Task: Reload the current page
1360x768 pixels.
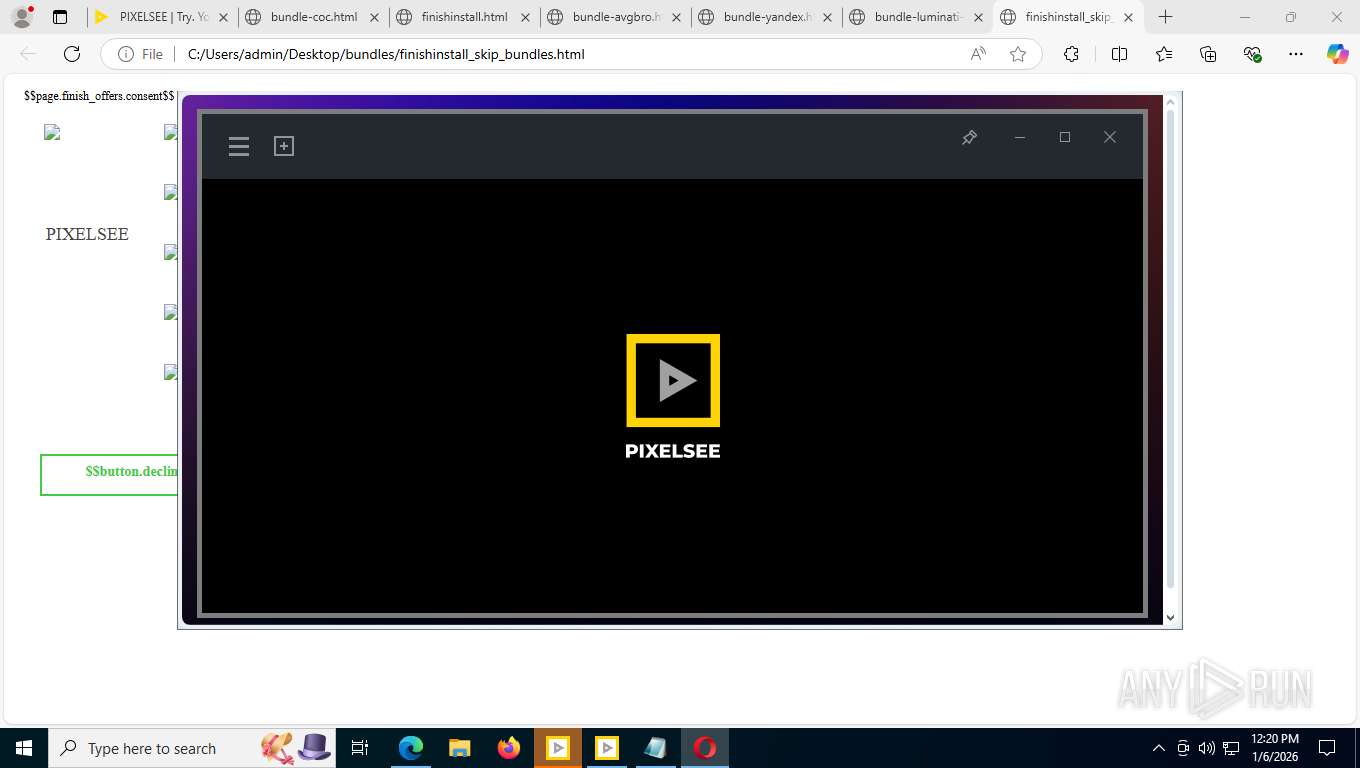Action: [x=72, y=54]
